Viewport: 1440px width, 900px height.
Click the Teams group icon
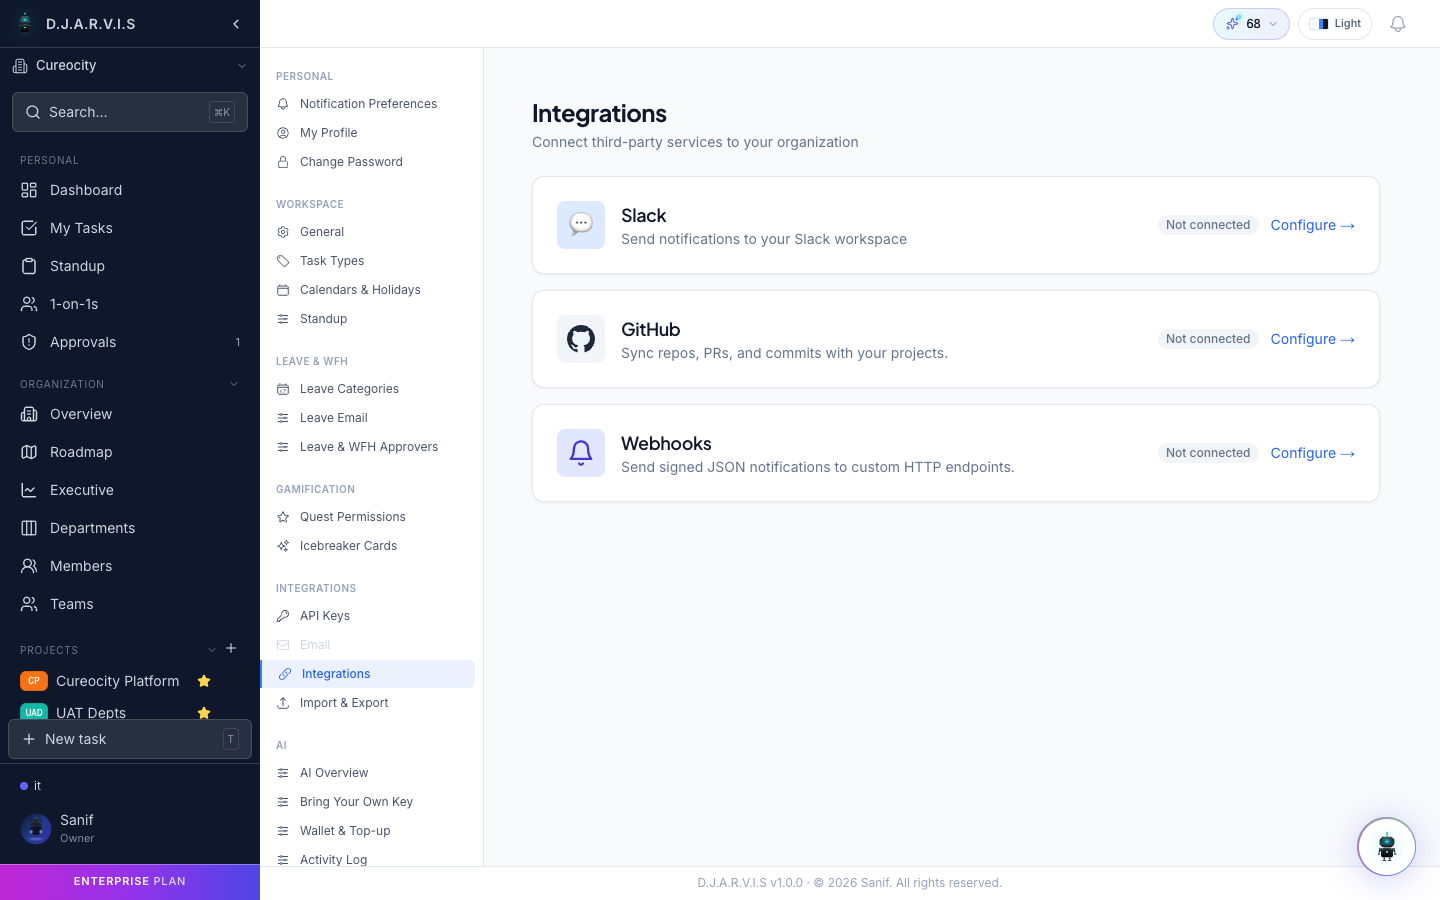click(x=29, y=604)
